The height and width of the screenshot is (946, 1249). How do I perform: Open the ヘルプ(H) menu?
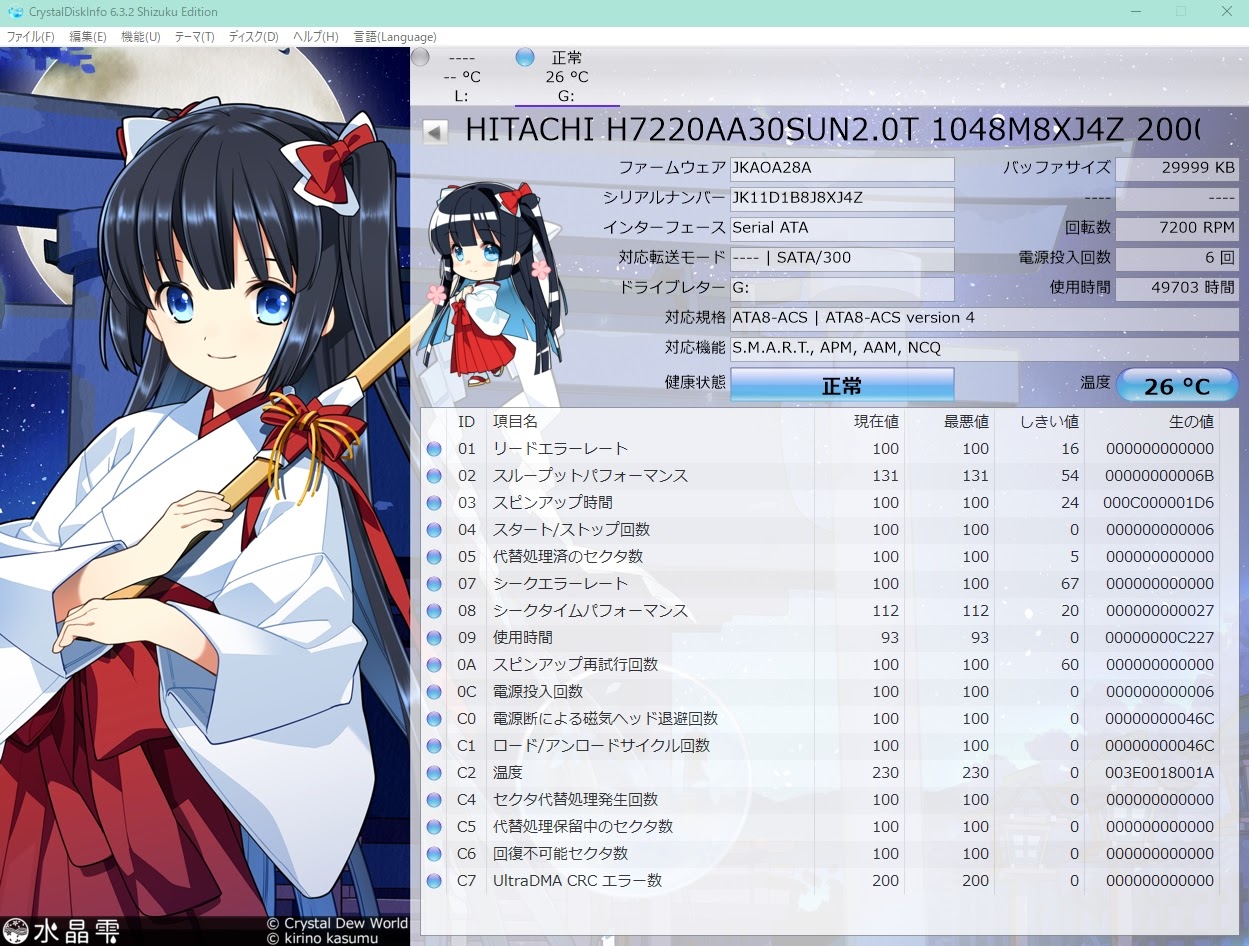click(x=315, y=37)
